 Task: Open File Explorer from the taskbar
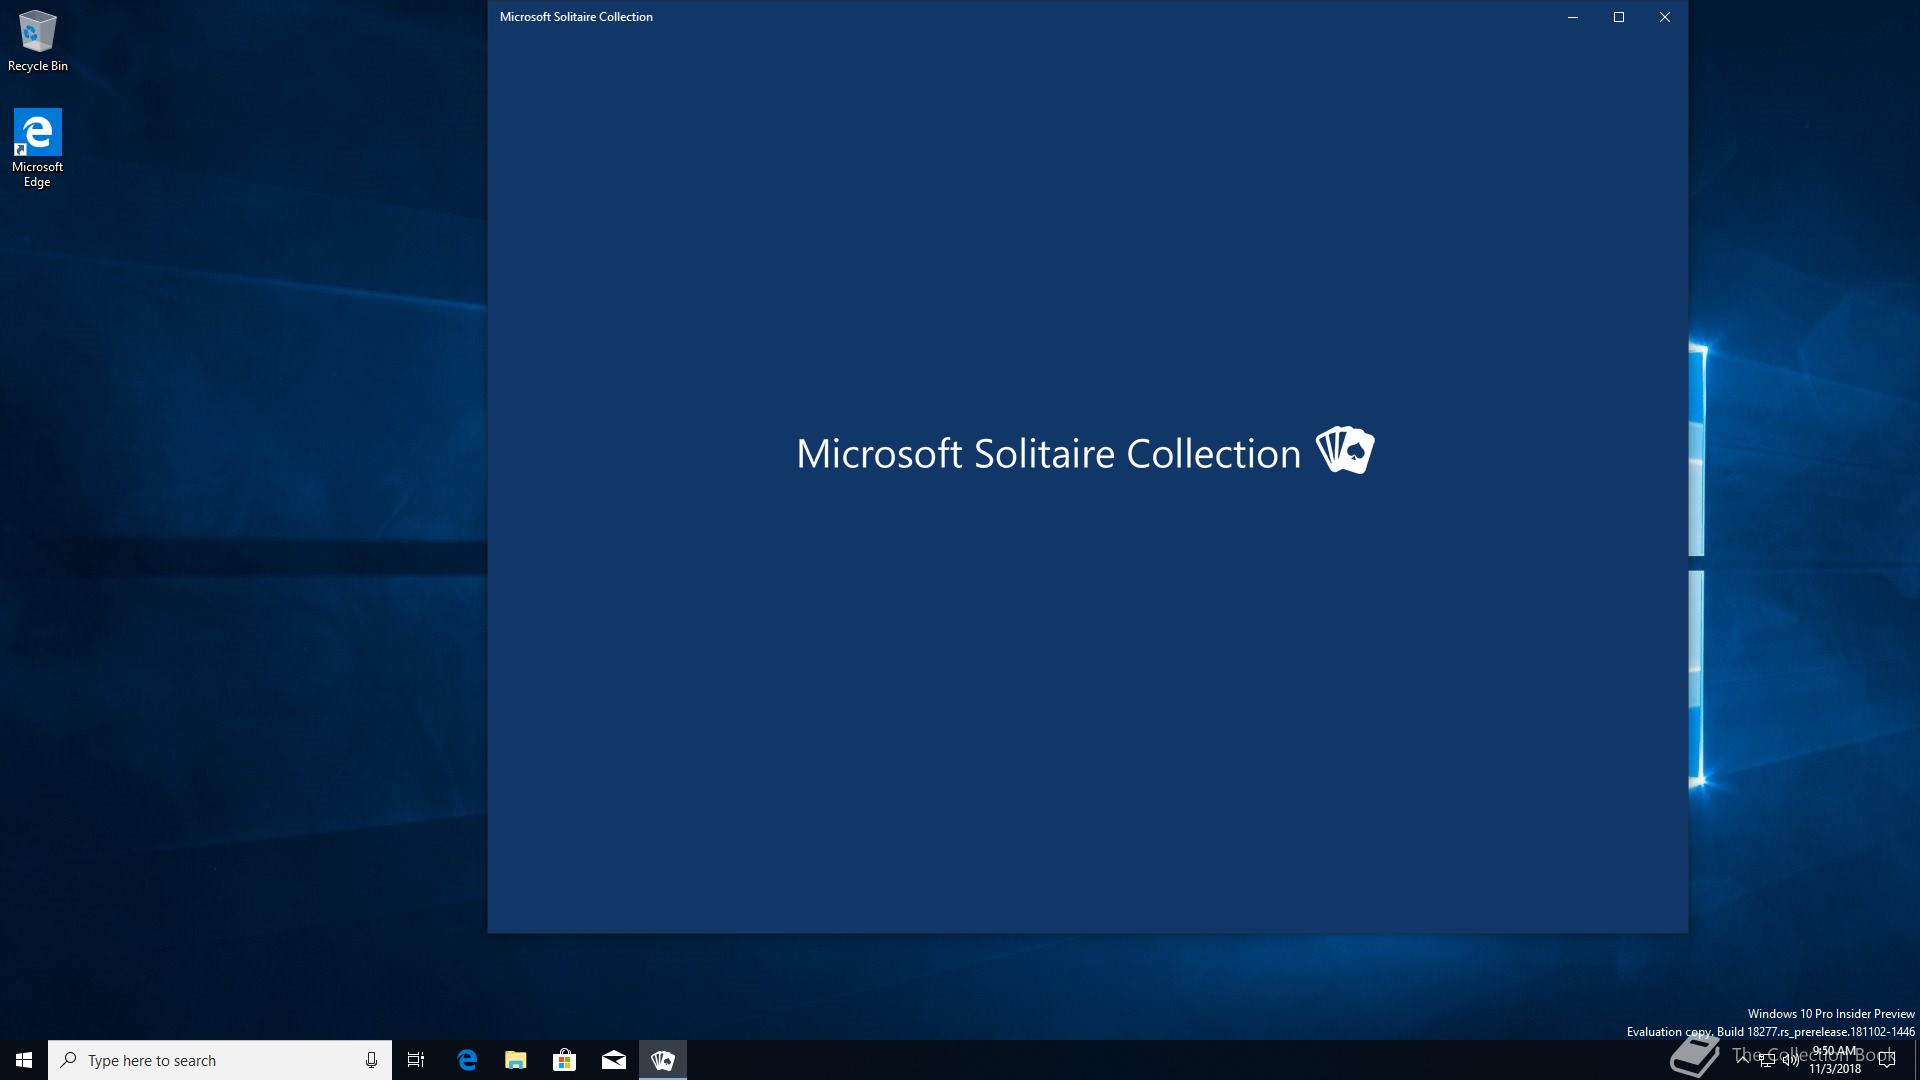[516, 1060]
